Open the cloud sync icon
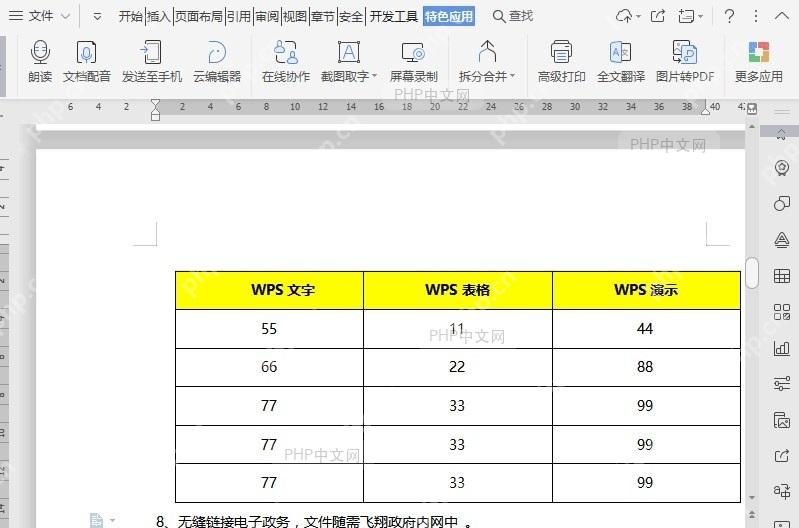Screen dimensions: 799x528 625,16
